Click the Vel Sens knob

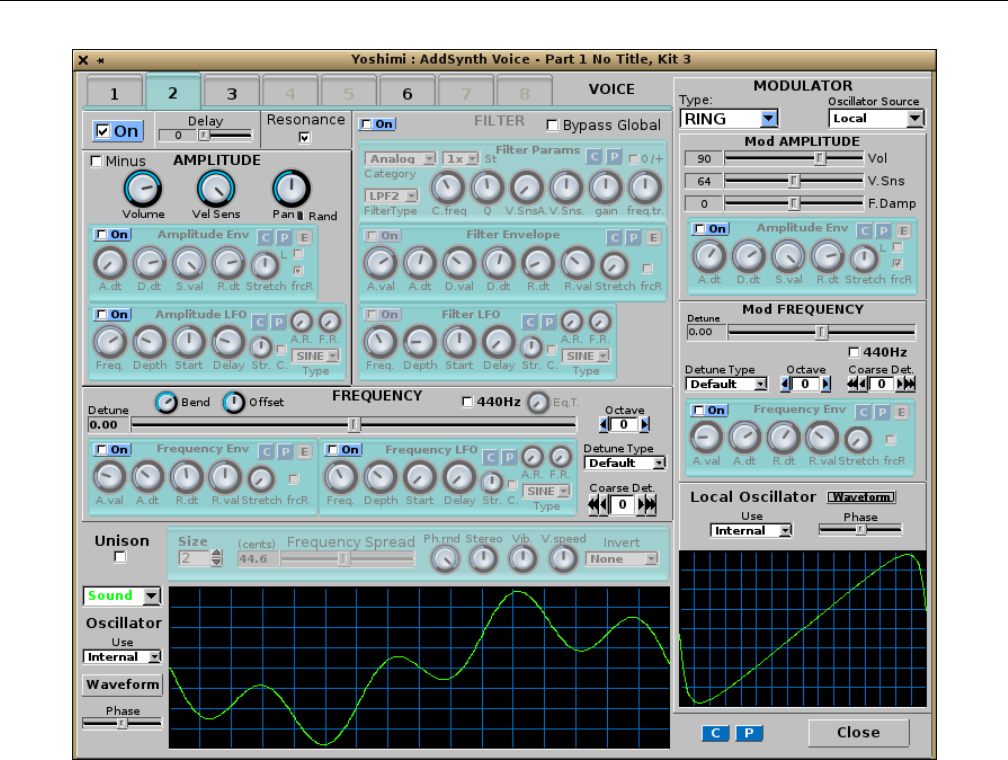point(216,188)
